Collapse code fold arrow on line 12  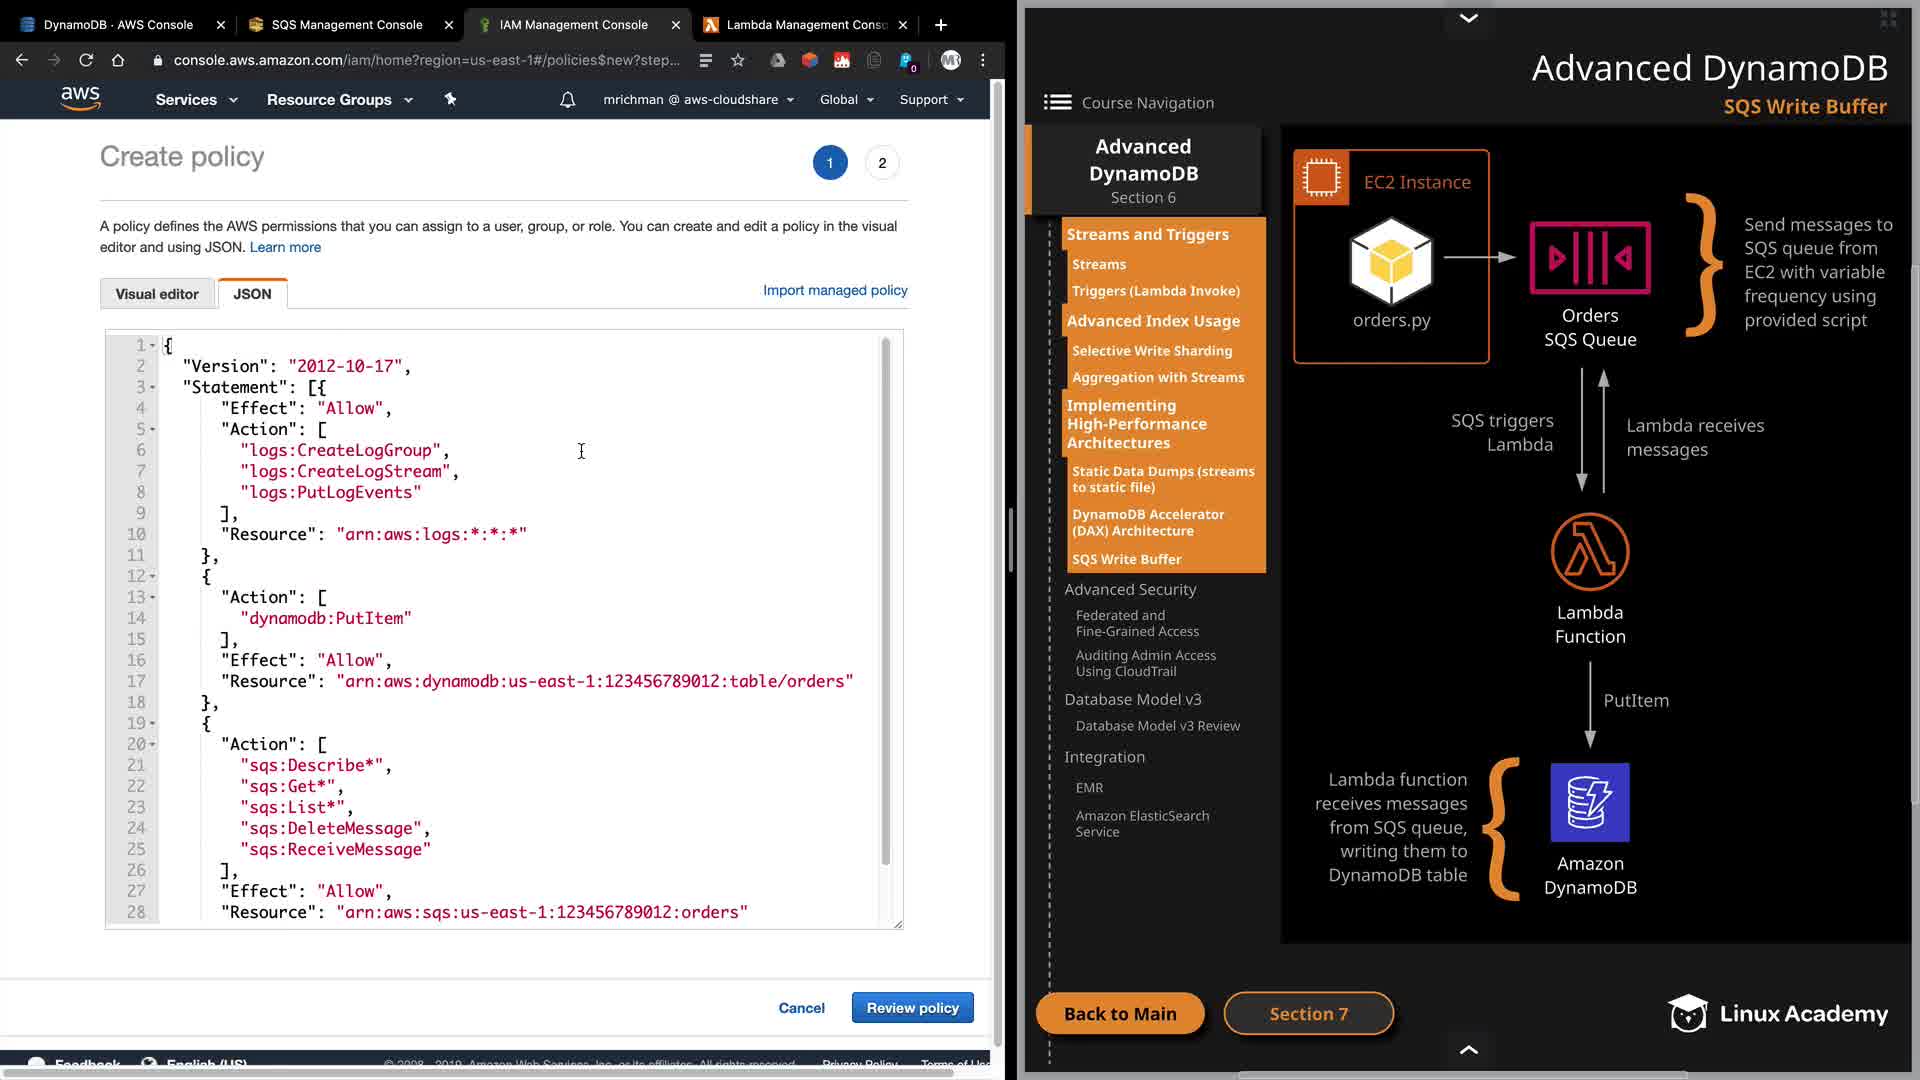click(x=153, y=577)
